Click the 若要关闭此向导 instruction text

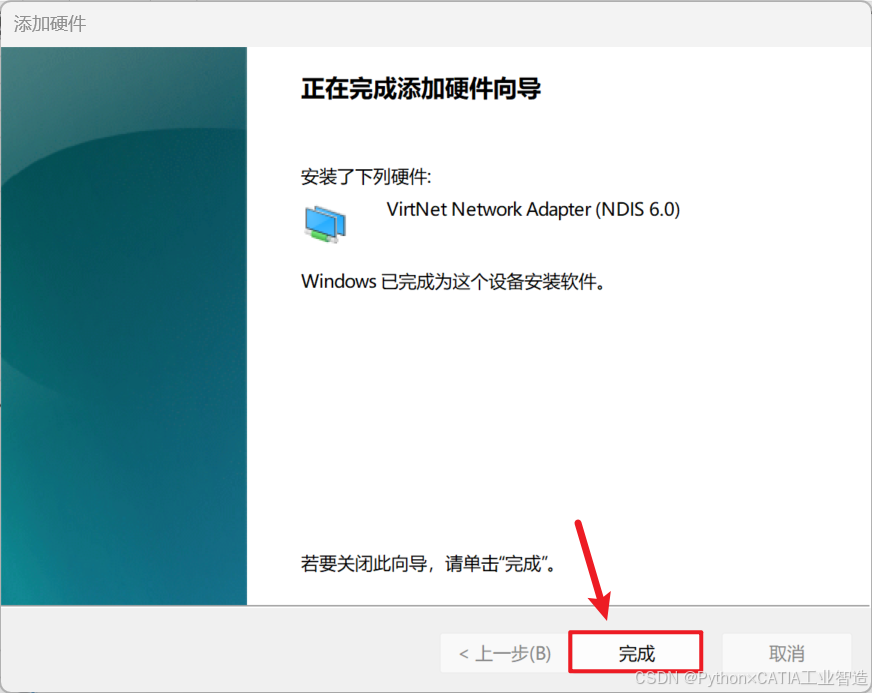coord(428,563)
